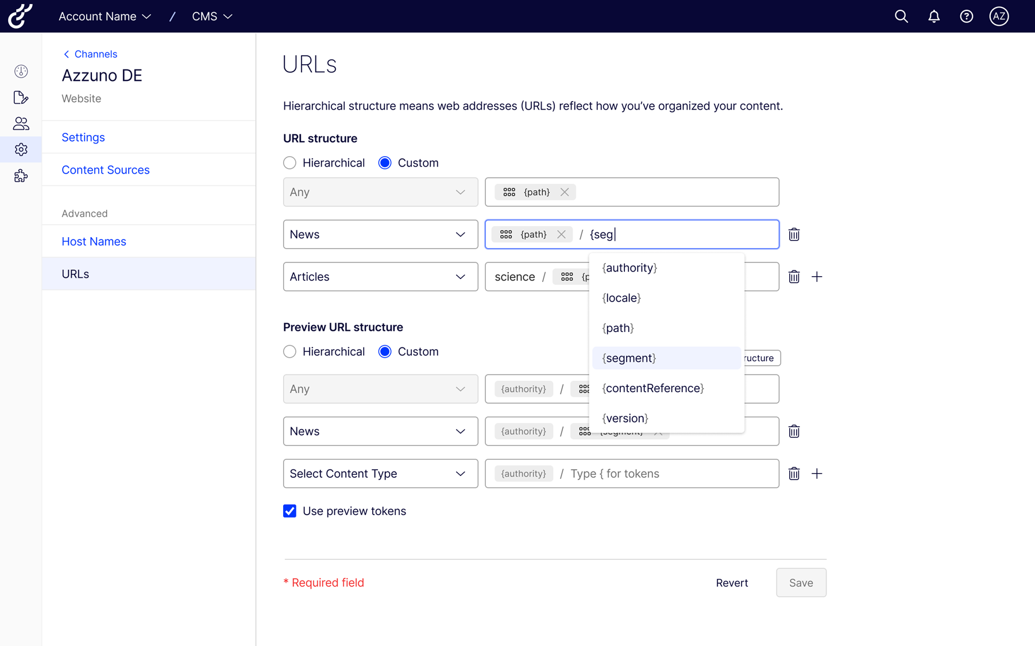Select {segment} from the token list
This screenshot has height=646, width=1035.
pyautogui.click(x=628, y=357)
